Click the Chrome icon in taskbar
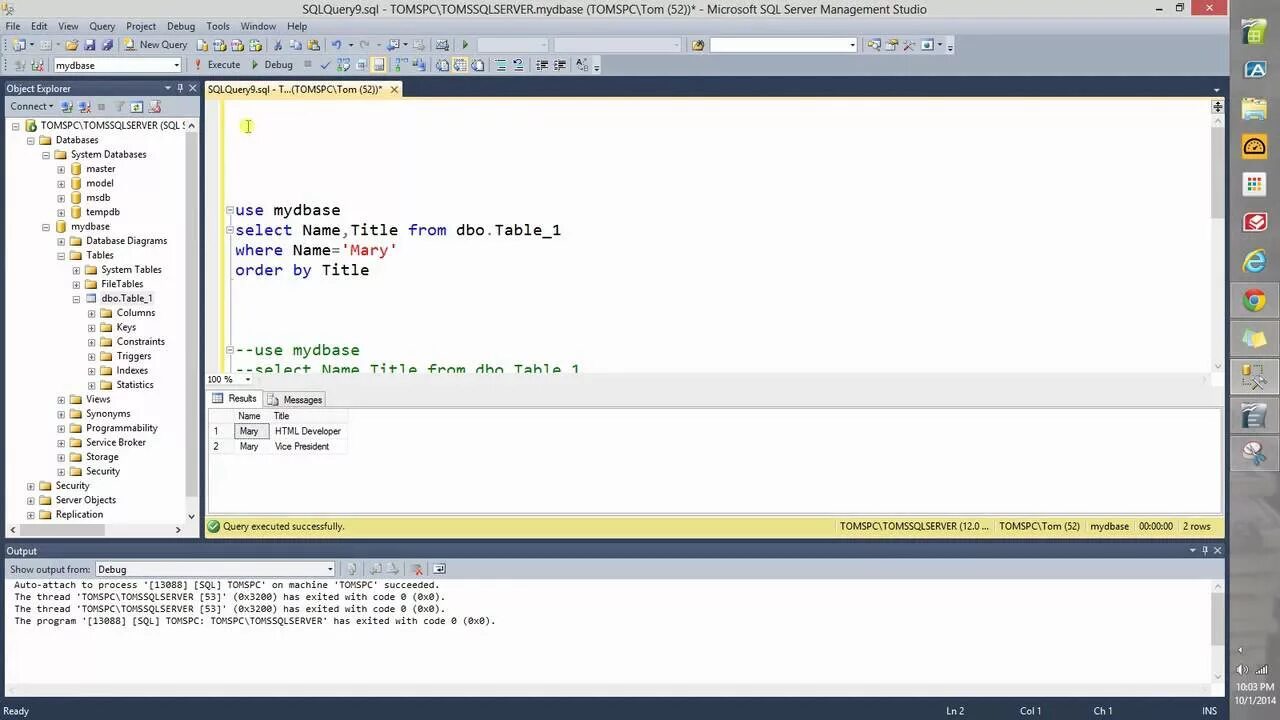 [1254, 301]
